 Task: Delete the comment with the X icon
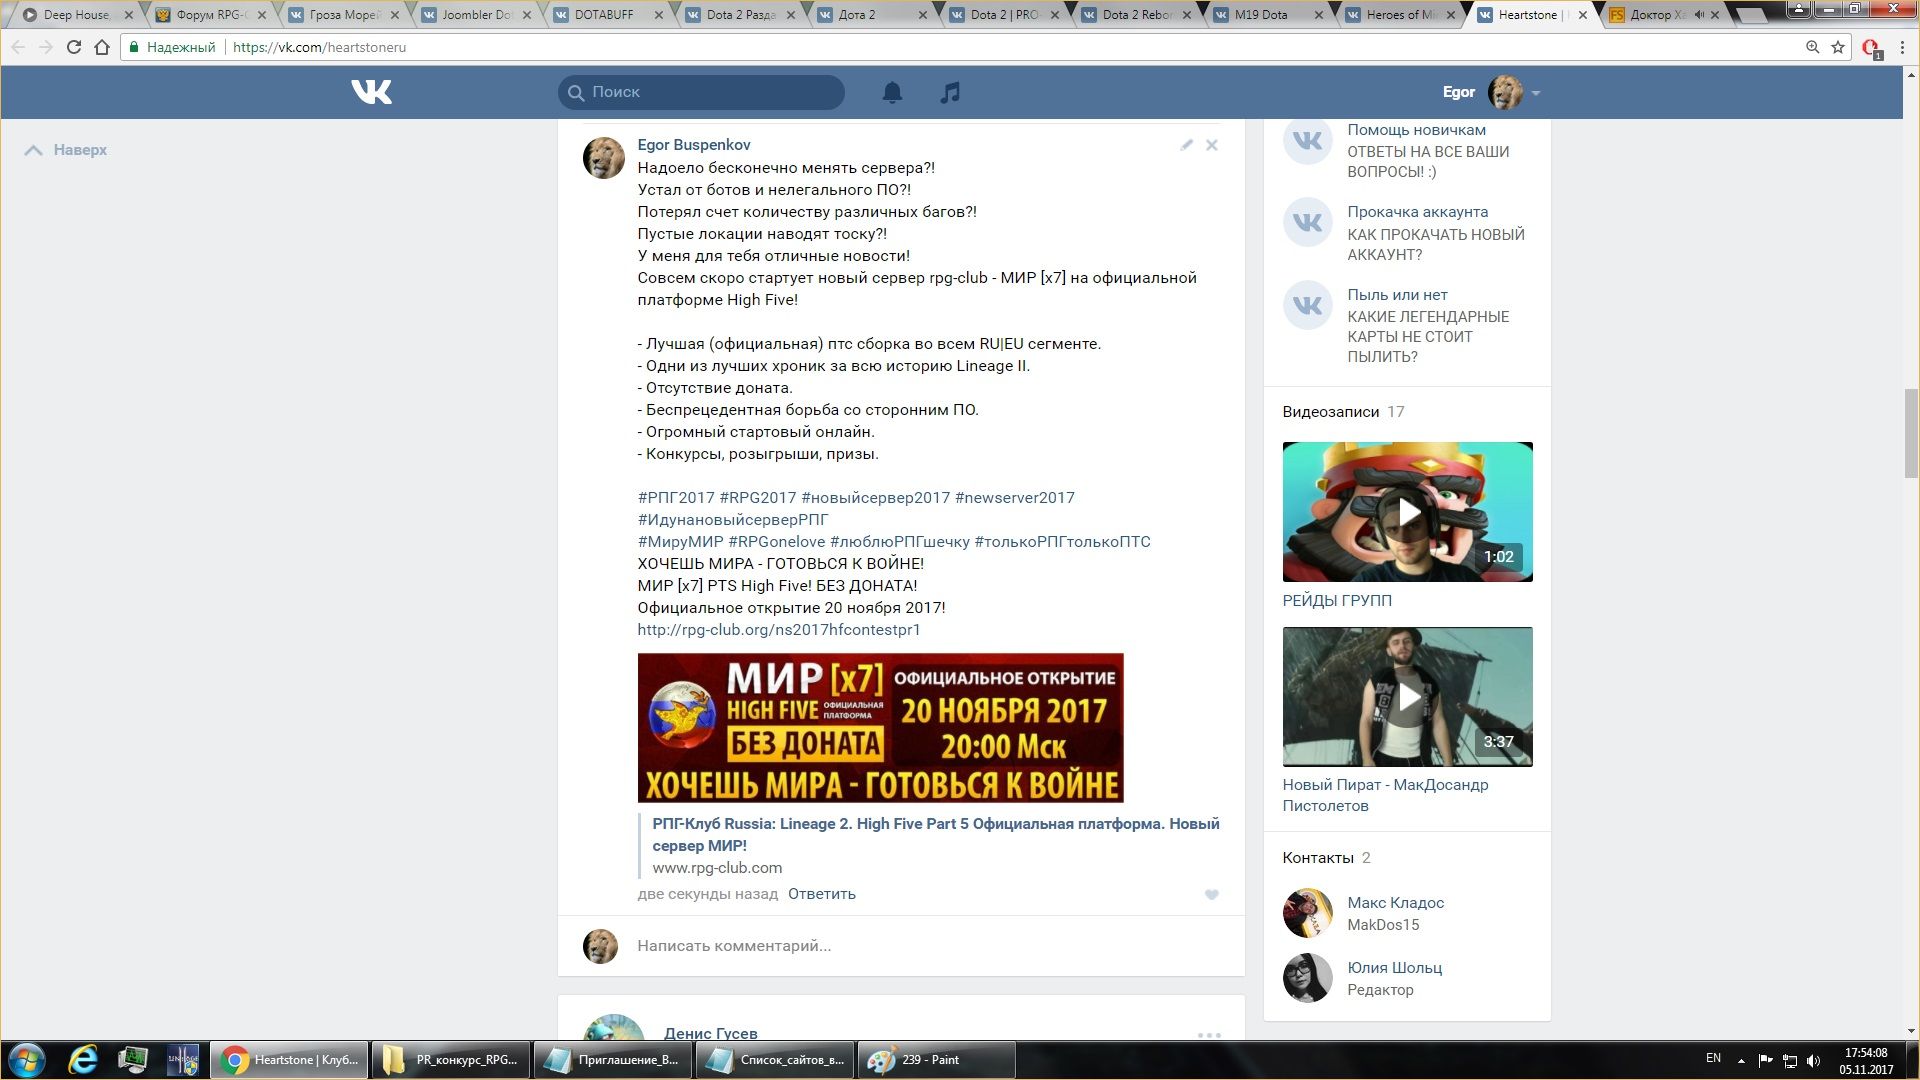pos(1211,145)
